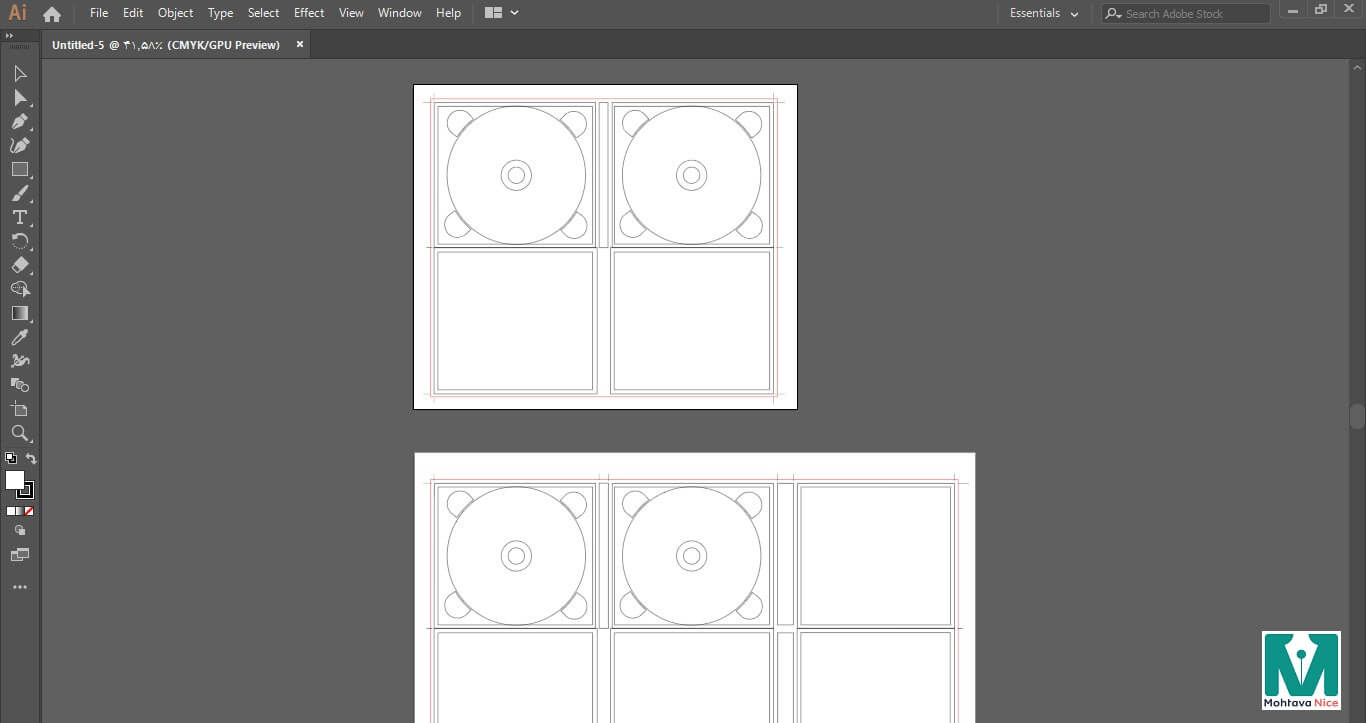
Task: Select the Type tool
Action: tap(19, 218)
